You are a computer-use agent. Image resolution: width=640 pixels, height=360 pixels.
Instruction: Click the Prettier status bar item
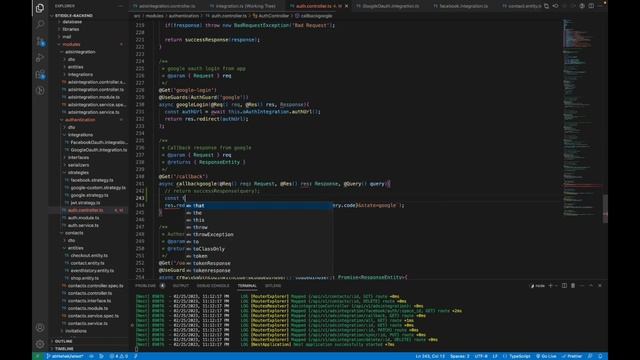[x=572, y=356]
